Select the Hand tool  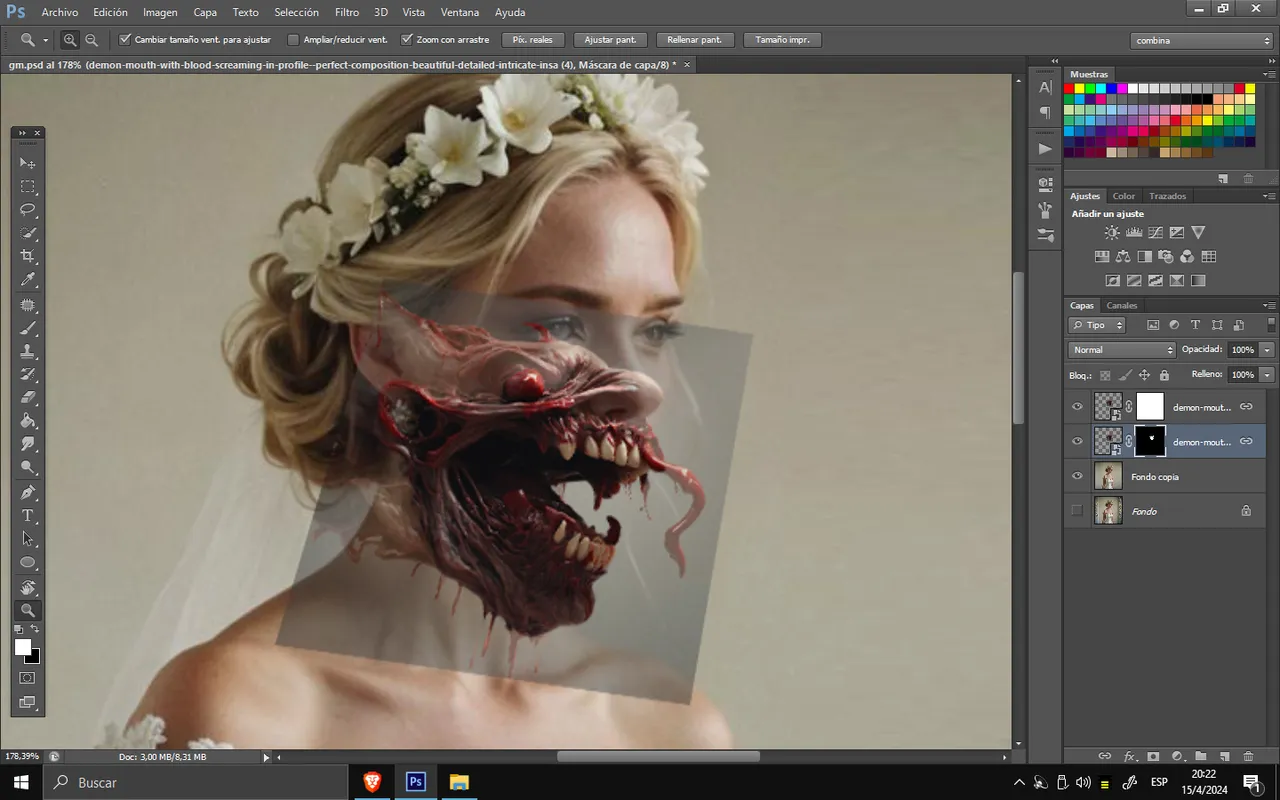coord(28,587)
